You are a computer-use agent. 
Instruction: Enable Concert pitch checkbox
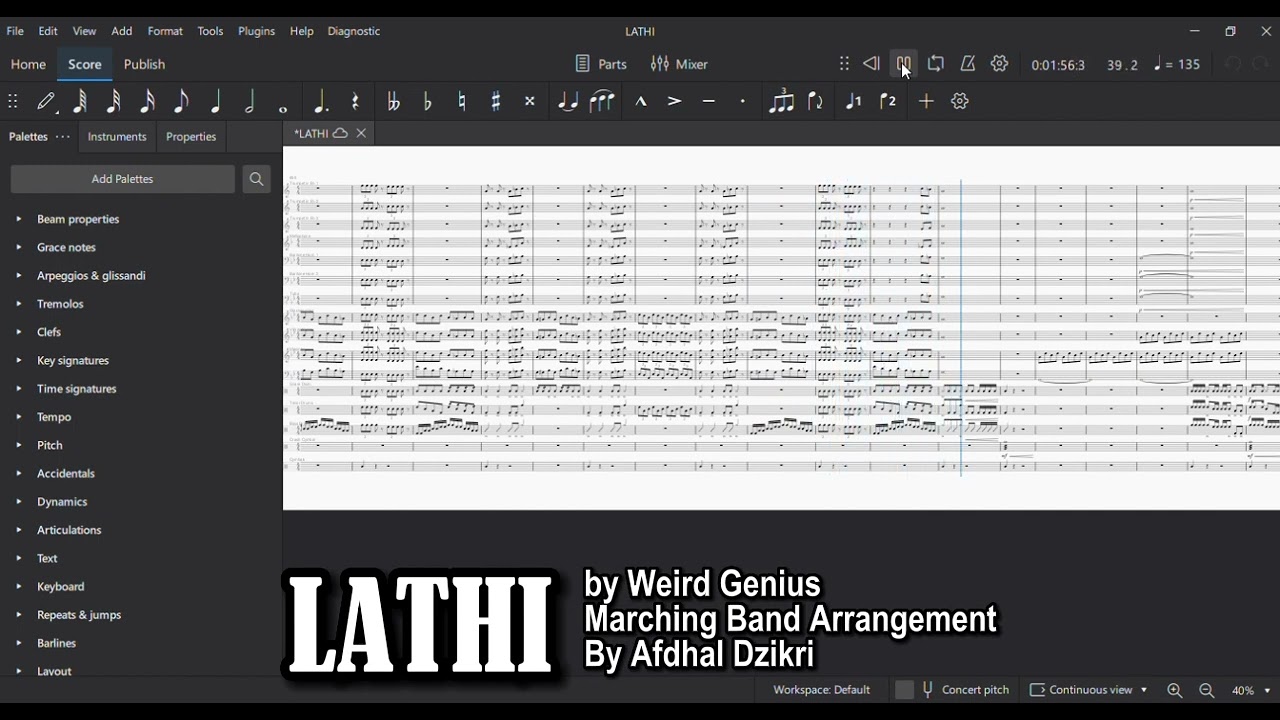905,690
